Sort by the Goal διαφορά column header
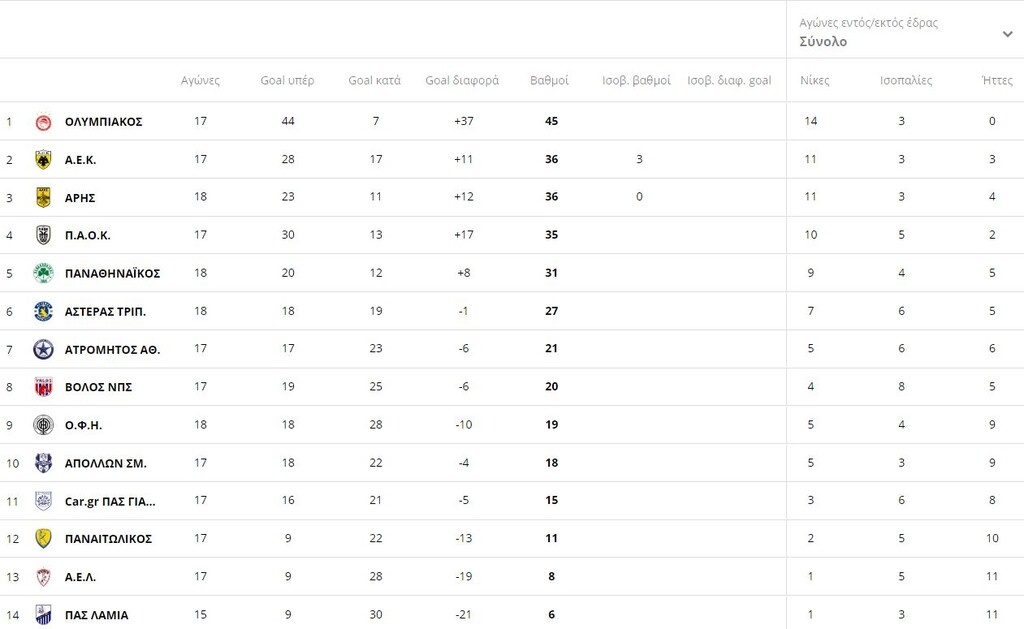 point(462,80)
